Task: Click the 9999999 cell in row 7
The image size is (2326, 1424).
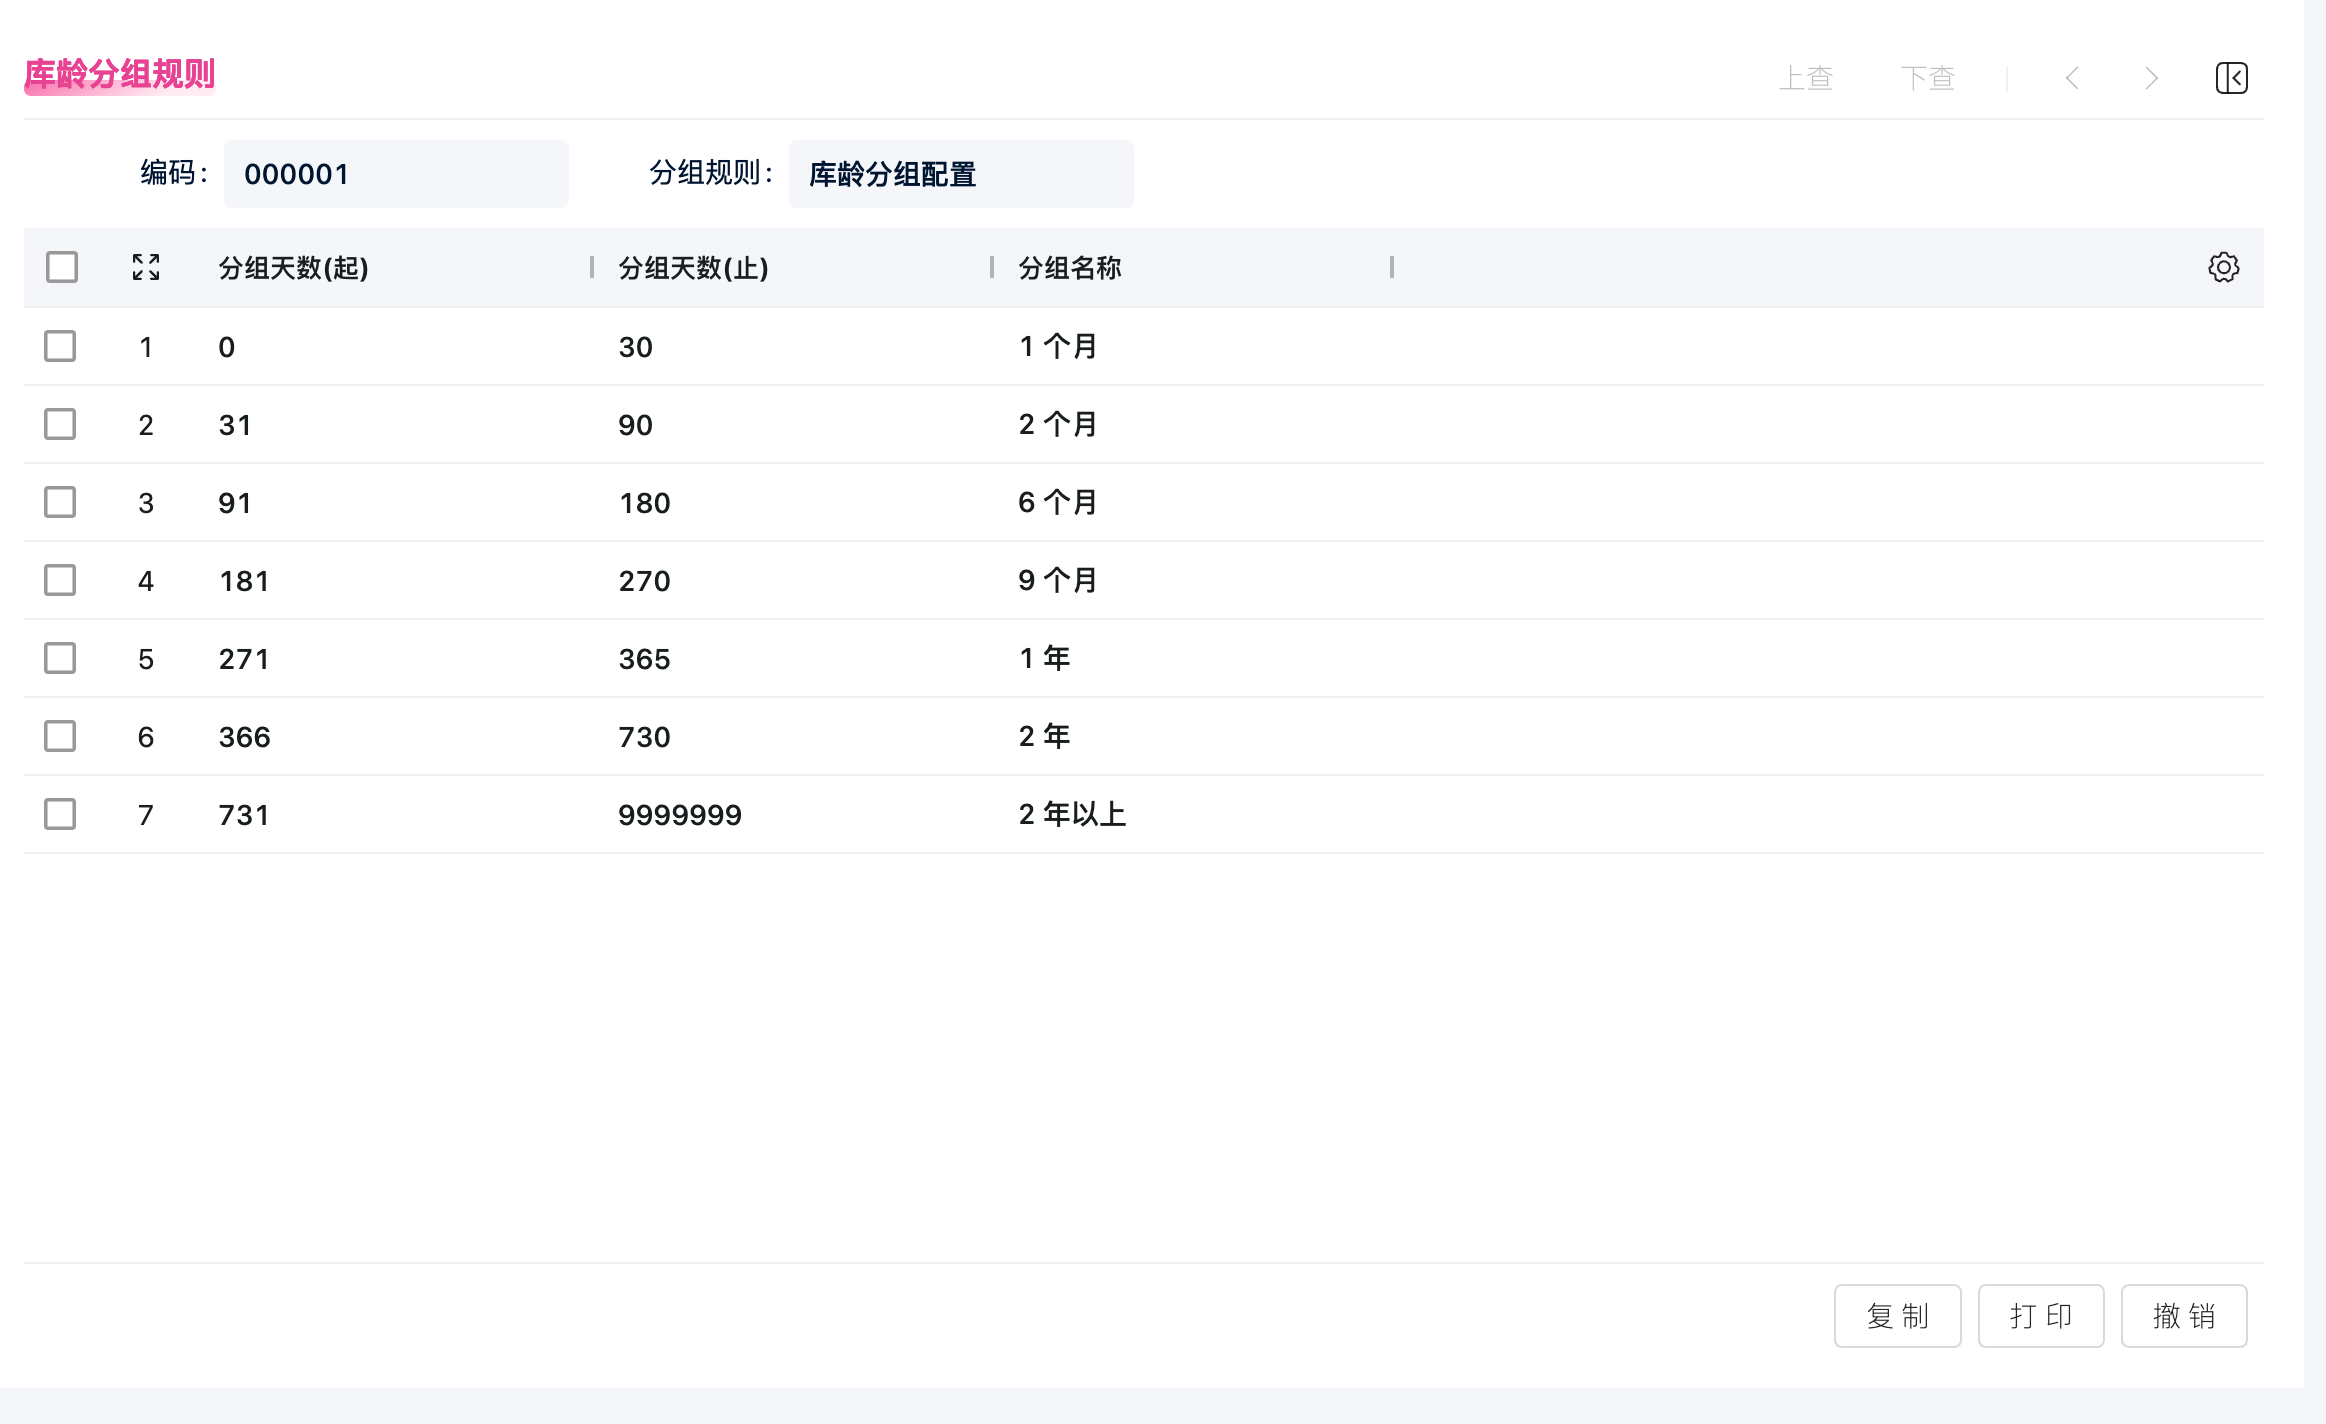Action: click(x=680, y=815)
